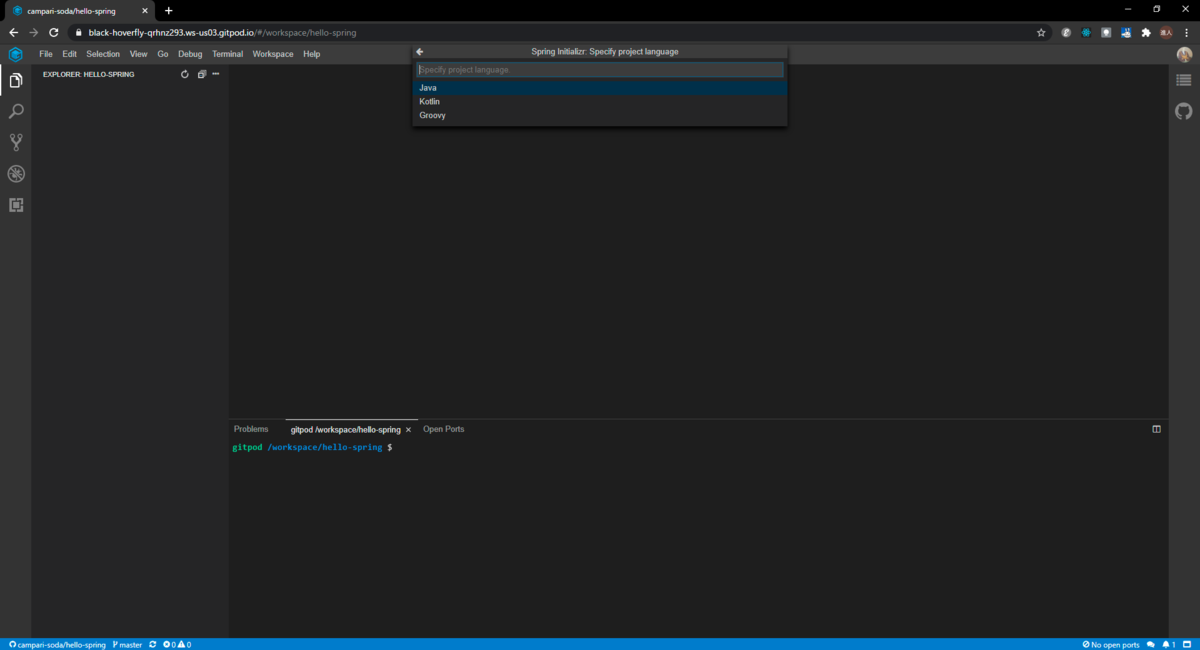Open the Extensions view in activity bar
The width and height of the screenshot is (1200, 650).
point(16,205)
